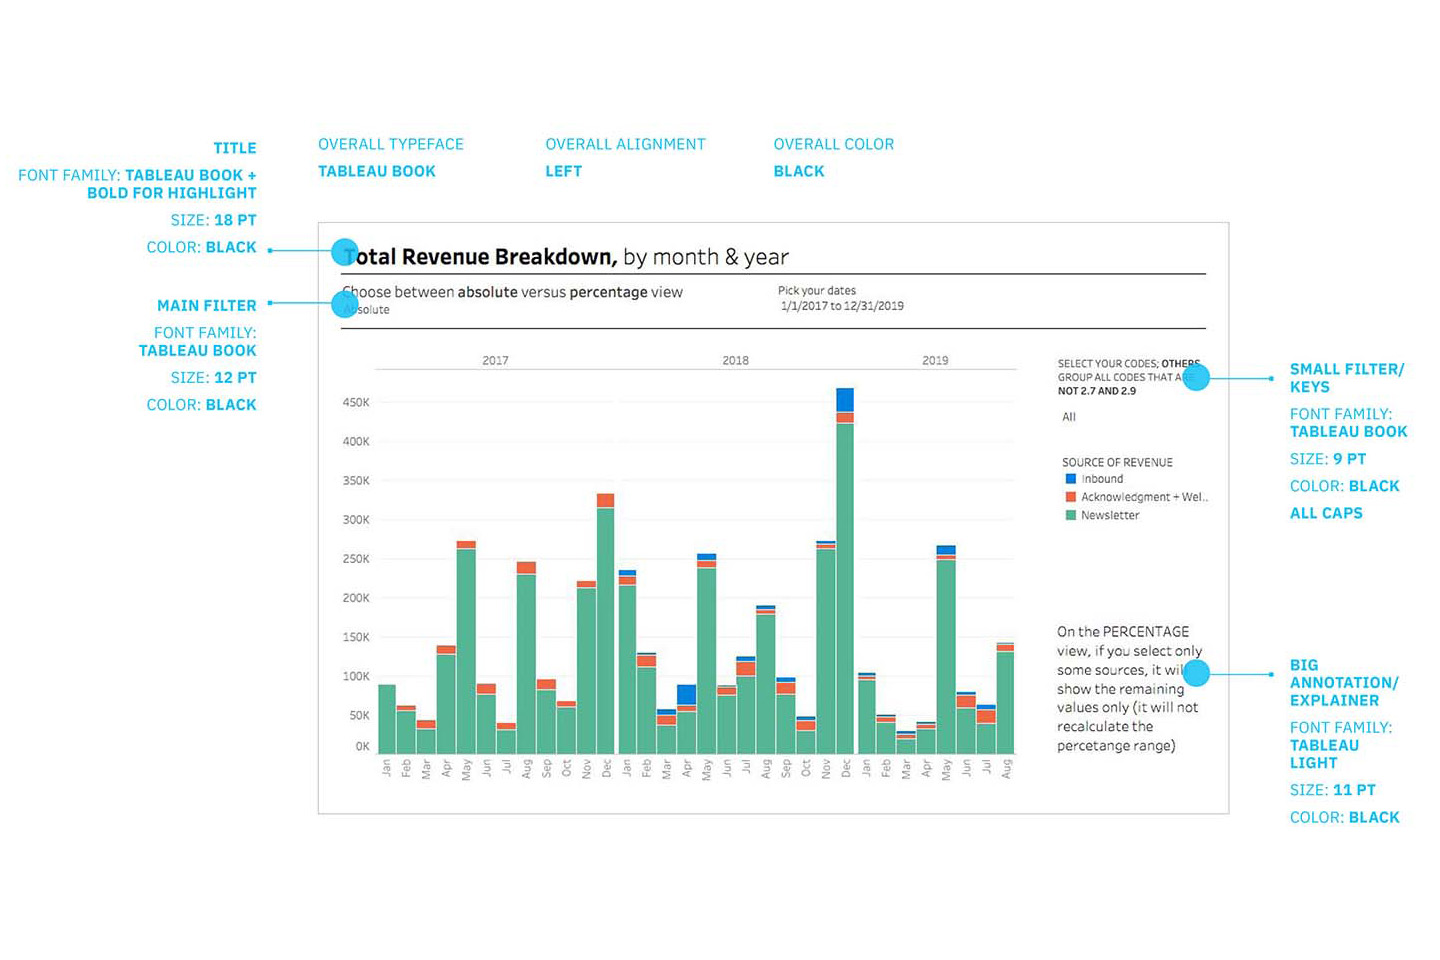This screenshot has width=1440, height=960.
Task: Click the 2017 year column header
Action: (495, 360)
